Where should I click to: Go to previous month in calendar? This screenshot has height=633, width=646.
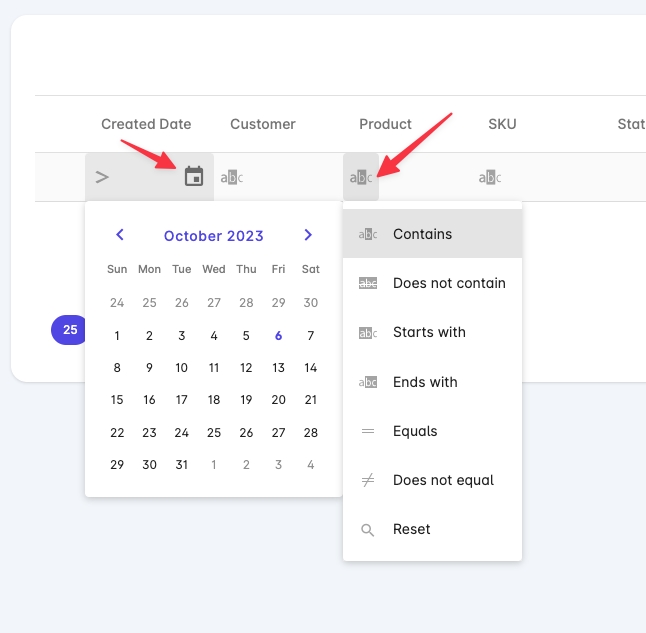click(120, 235)
